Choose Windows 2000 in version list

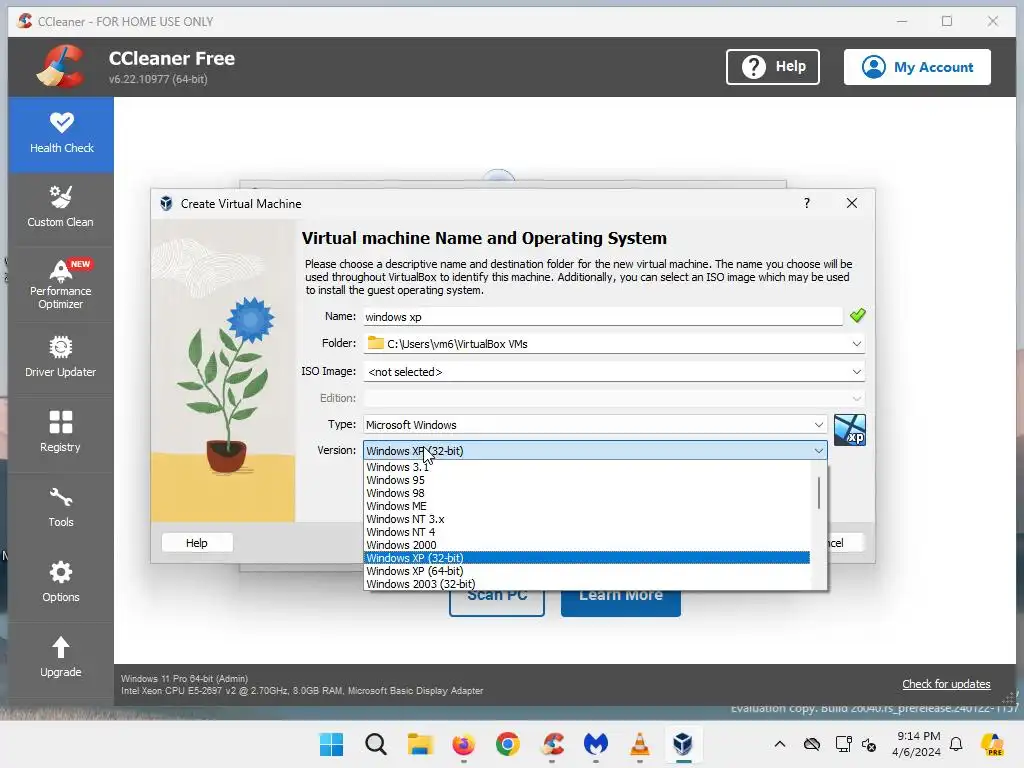point(586,545)
